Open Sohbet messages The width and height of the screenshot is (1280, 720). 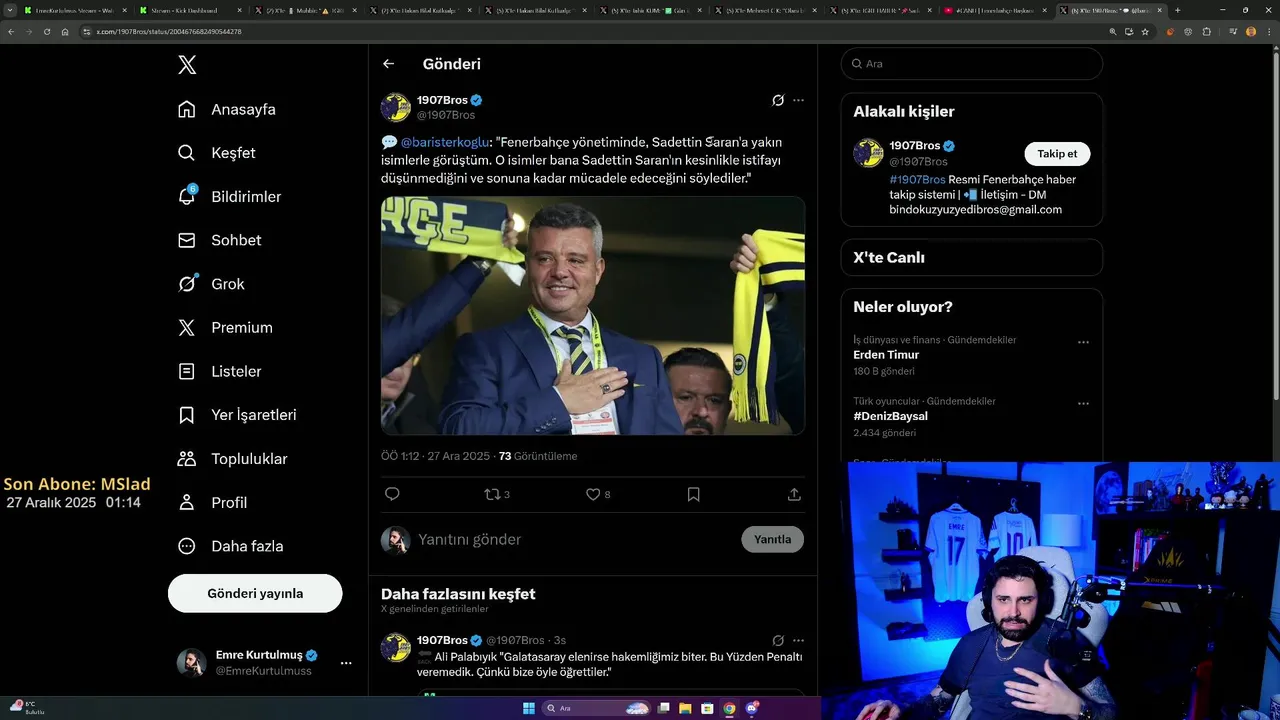pos(219,240)
